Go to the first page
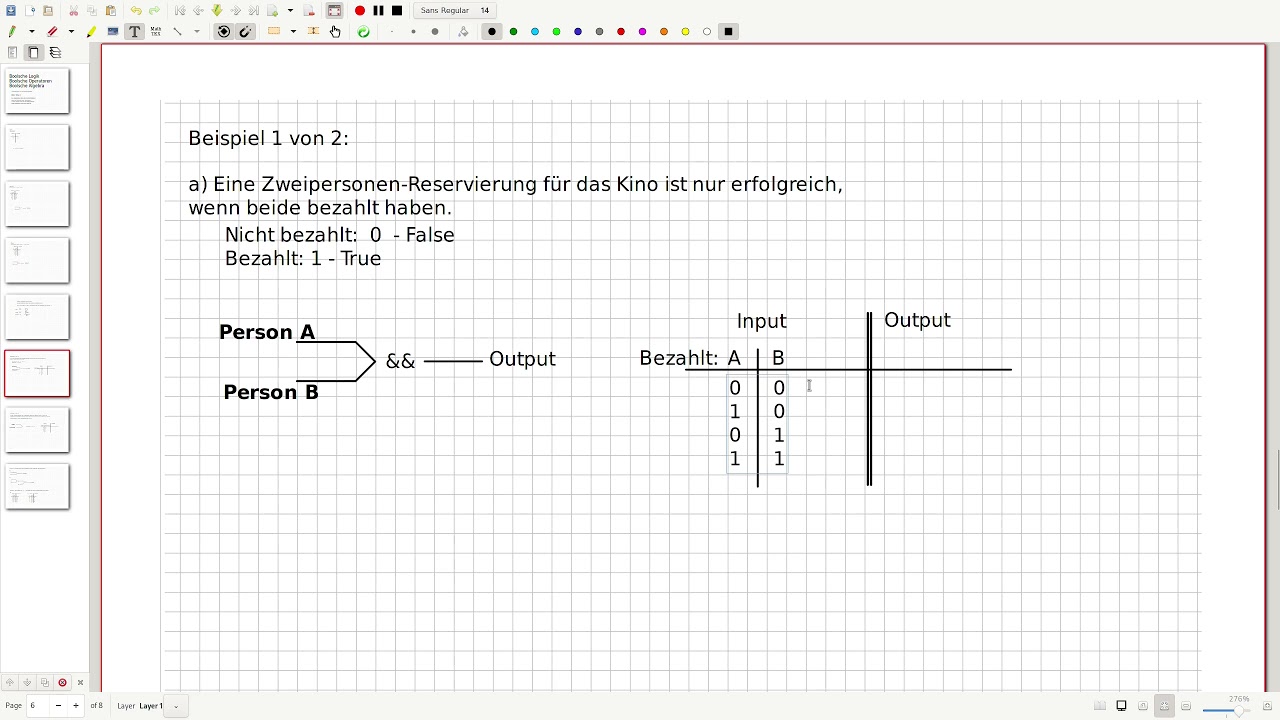This screenshot has height=720, width=1280. pos(180,10)
